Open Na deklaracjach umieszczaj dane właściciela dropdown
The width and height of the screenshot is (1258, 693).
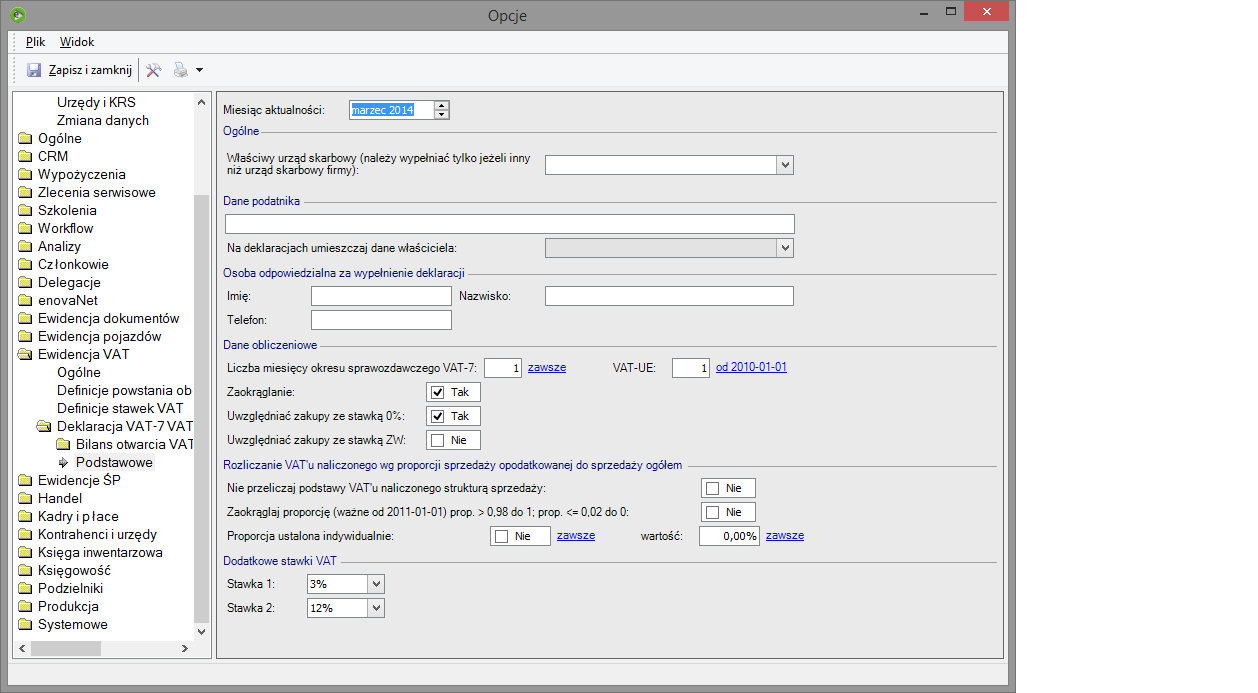[785, 247]
